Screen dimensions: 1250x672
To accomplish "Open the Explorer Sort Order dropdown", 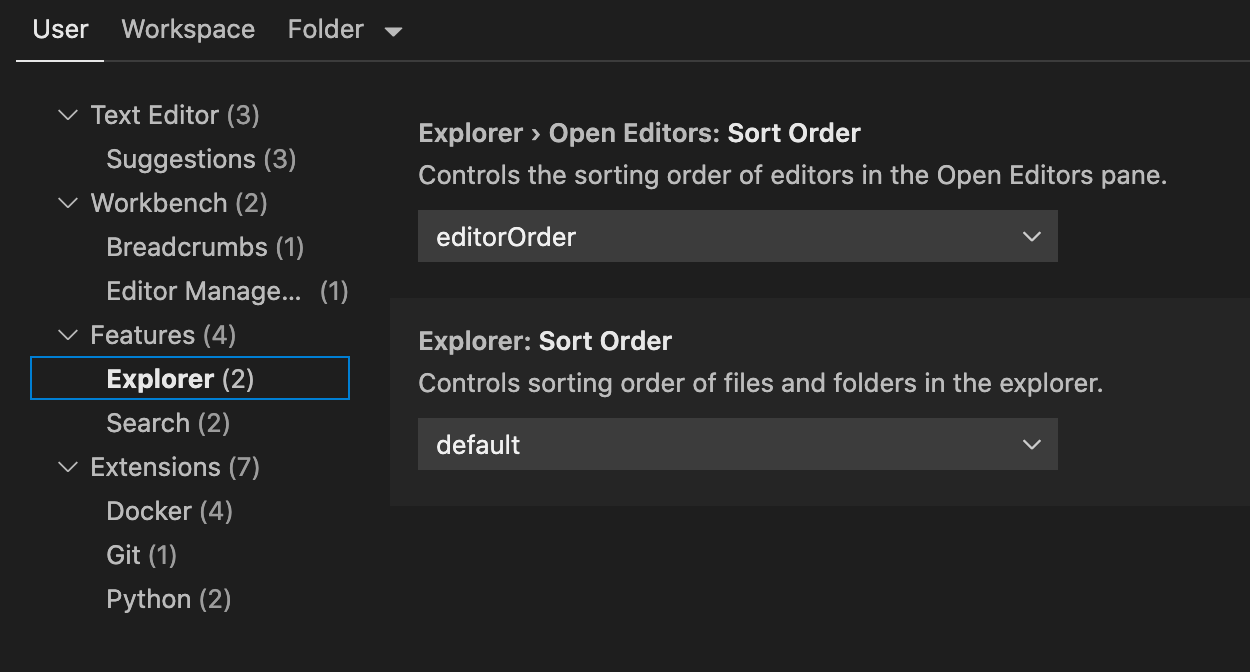I will tap(737, 444).
